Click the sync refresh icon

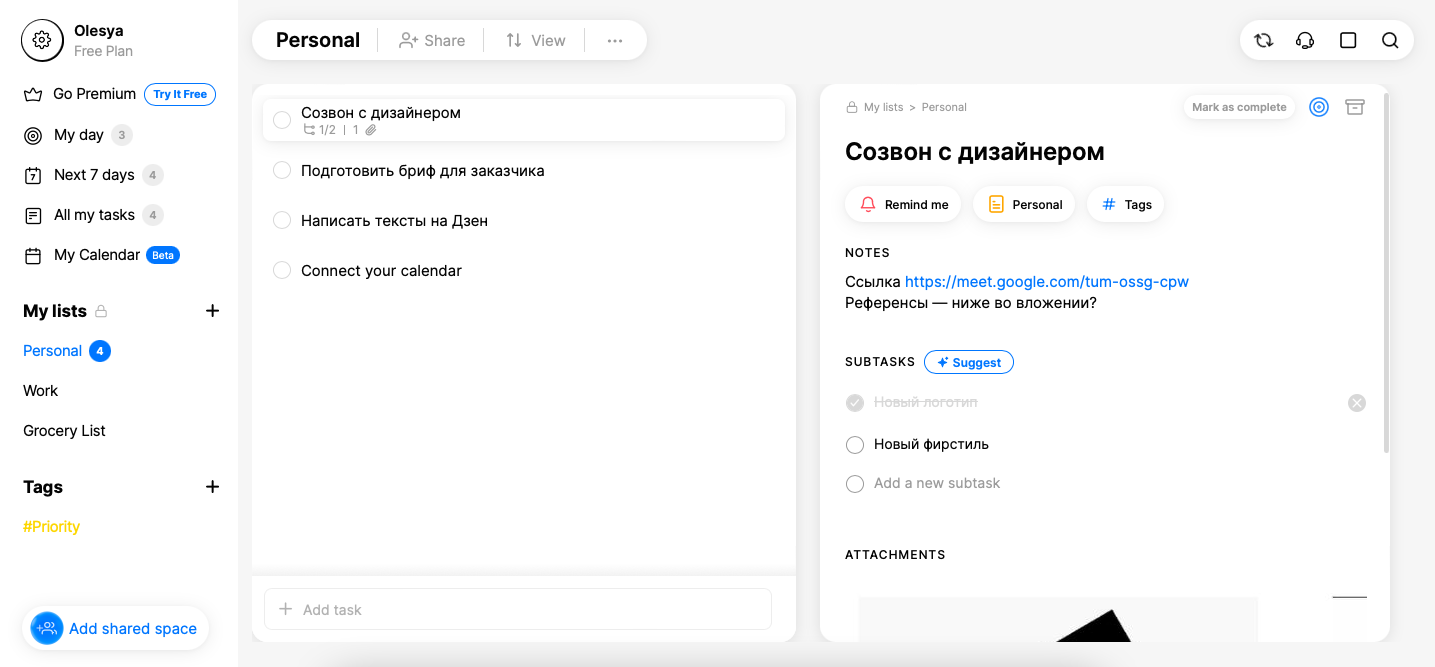(1264, 40)
